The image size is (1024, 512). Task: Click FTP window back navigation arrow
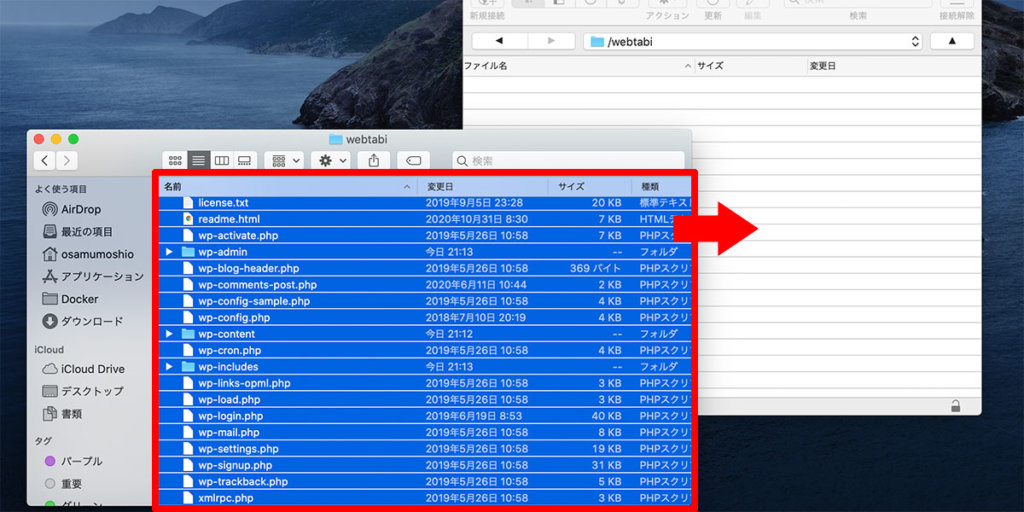coord(499,41)
